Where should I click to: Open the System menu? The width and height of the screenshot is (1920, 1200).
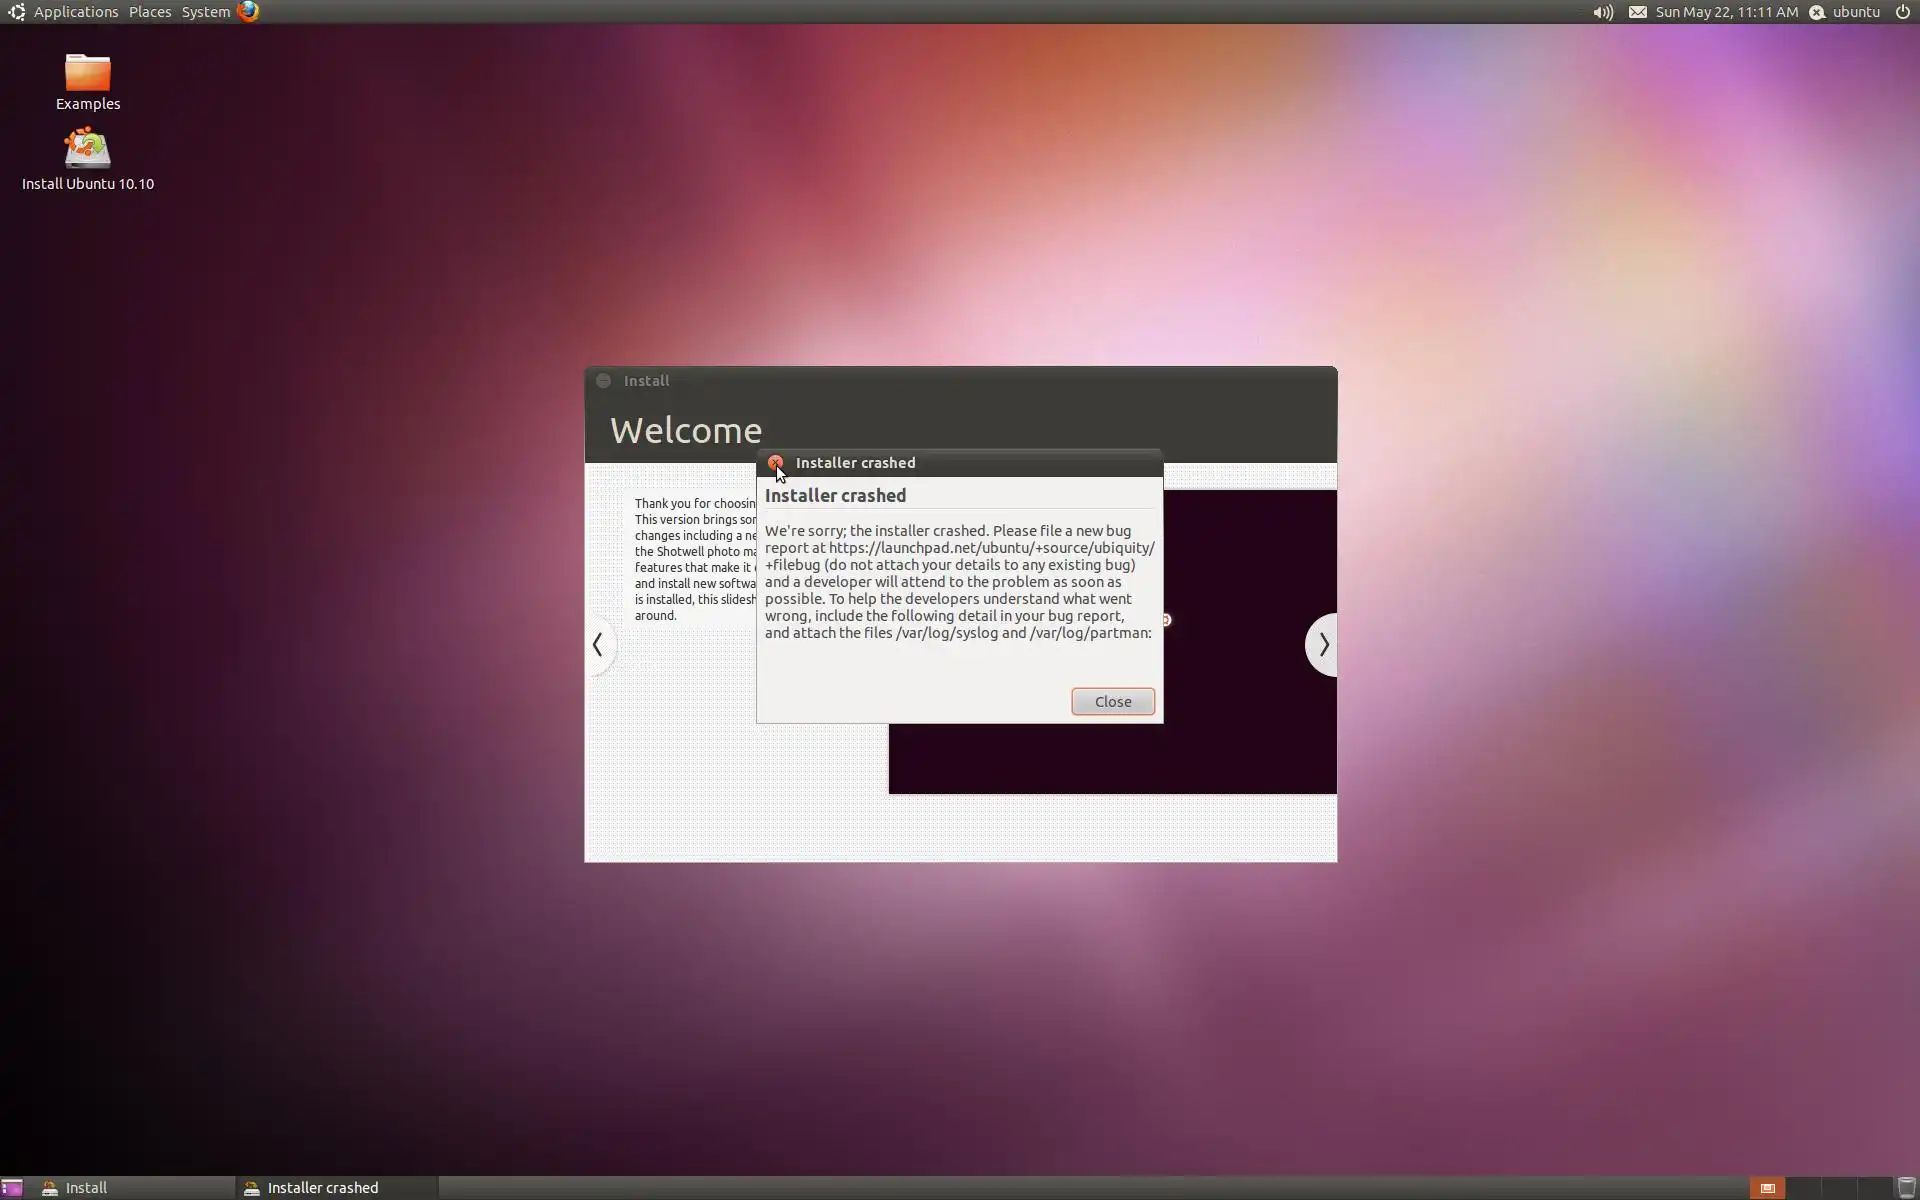click(205, 12)
